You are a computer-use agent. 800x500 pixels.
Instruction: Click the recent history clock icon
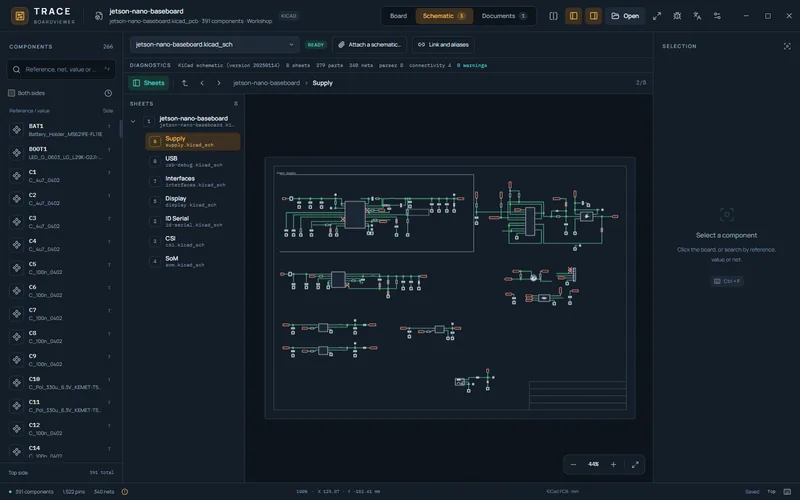tap(108, 93)
